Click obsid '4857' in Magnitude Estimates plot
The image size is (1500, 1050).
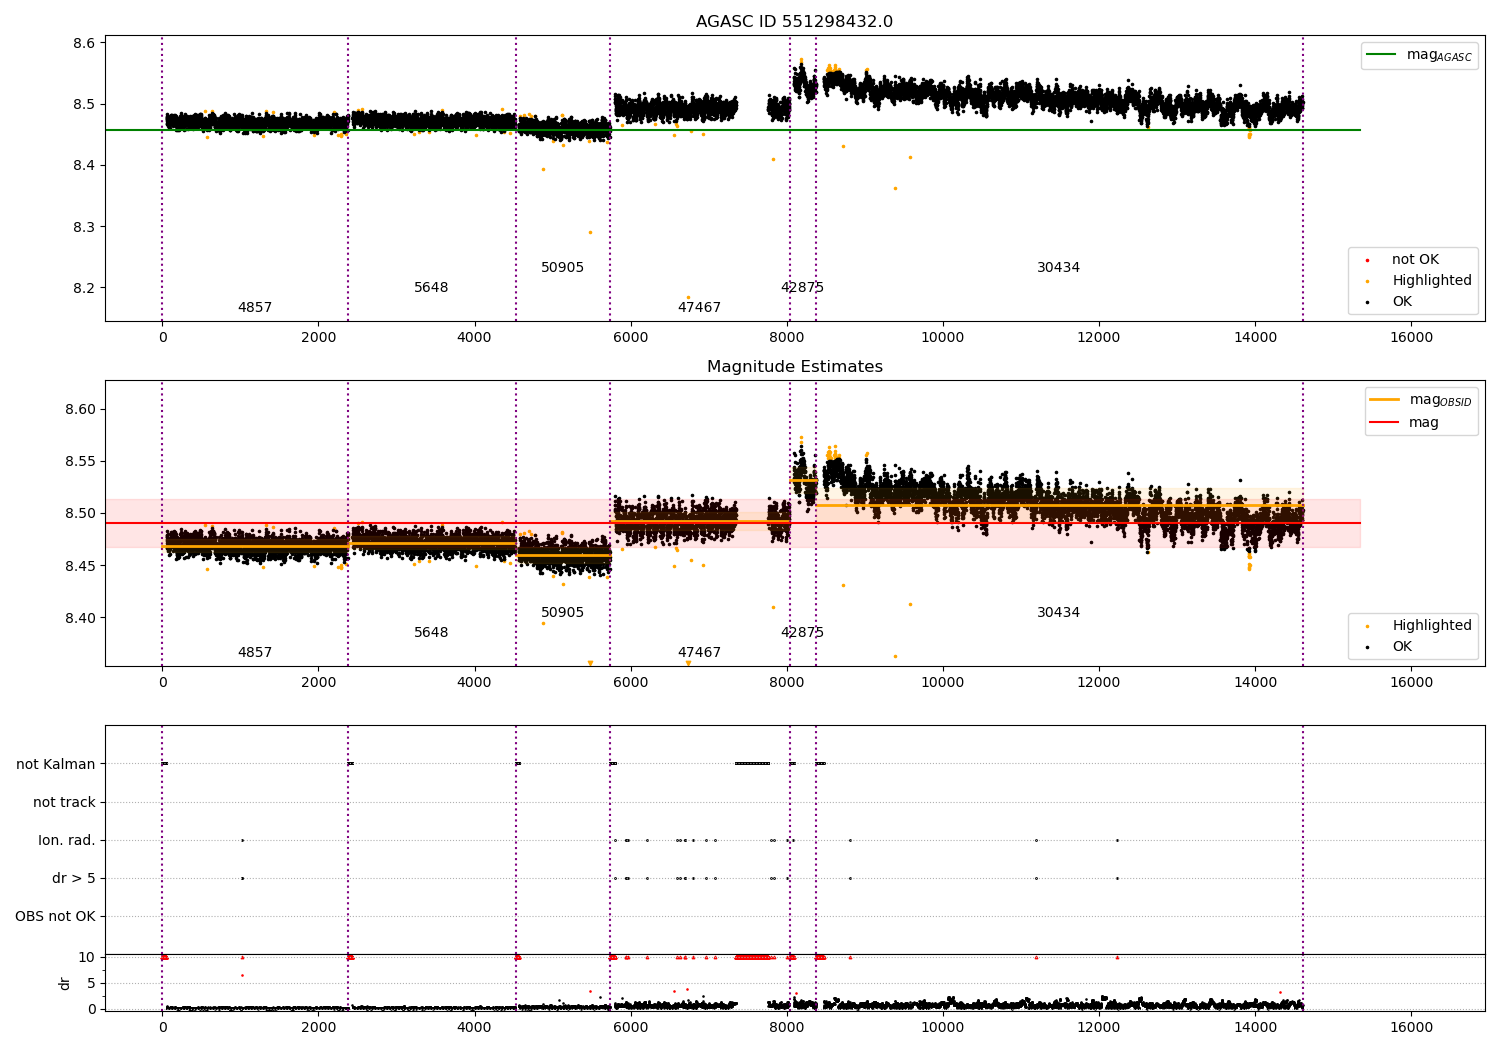coord(255,653)
